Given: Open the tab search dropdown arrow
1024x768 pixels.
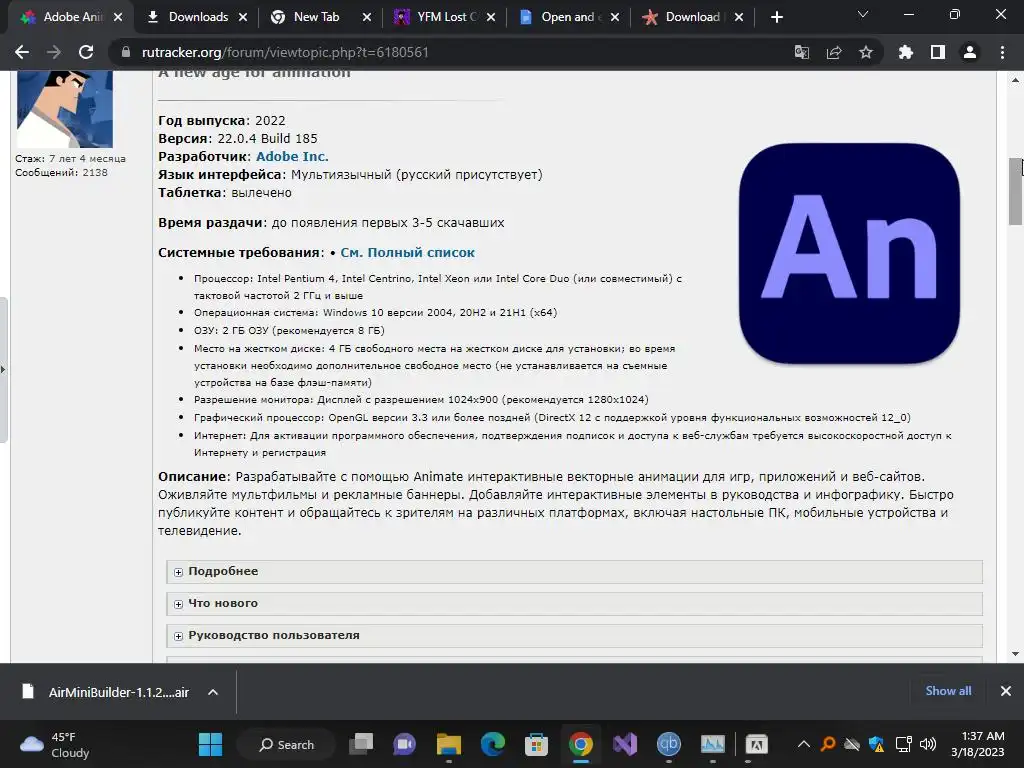Looking at the screenshot, I should point(863,14).
